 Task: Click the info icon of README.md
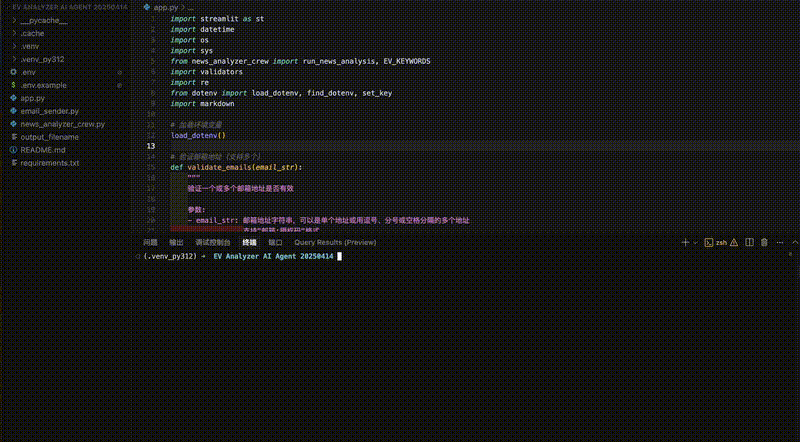14,150
